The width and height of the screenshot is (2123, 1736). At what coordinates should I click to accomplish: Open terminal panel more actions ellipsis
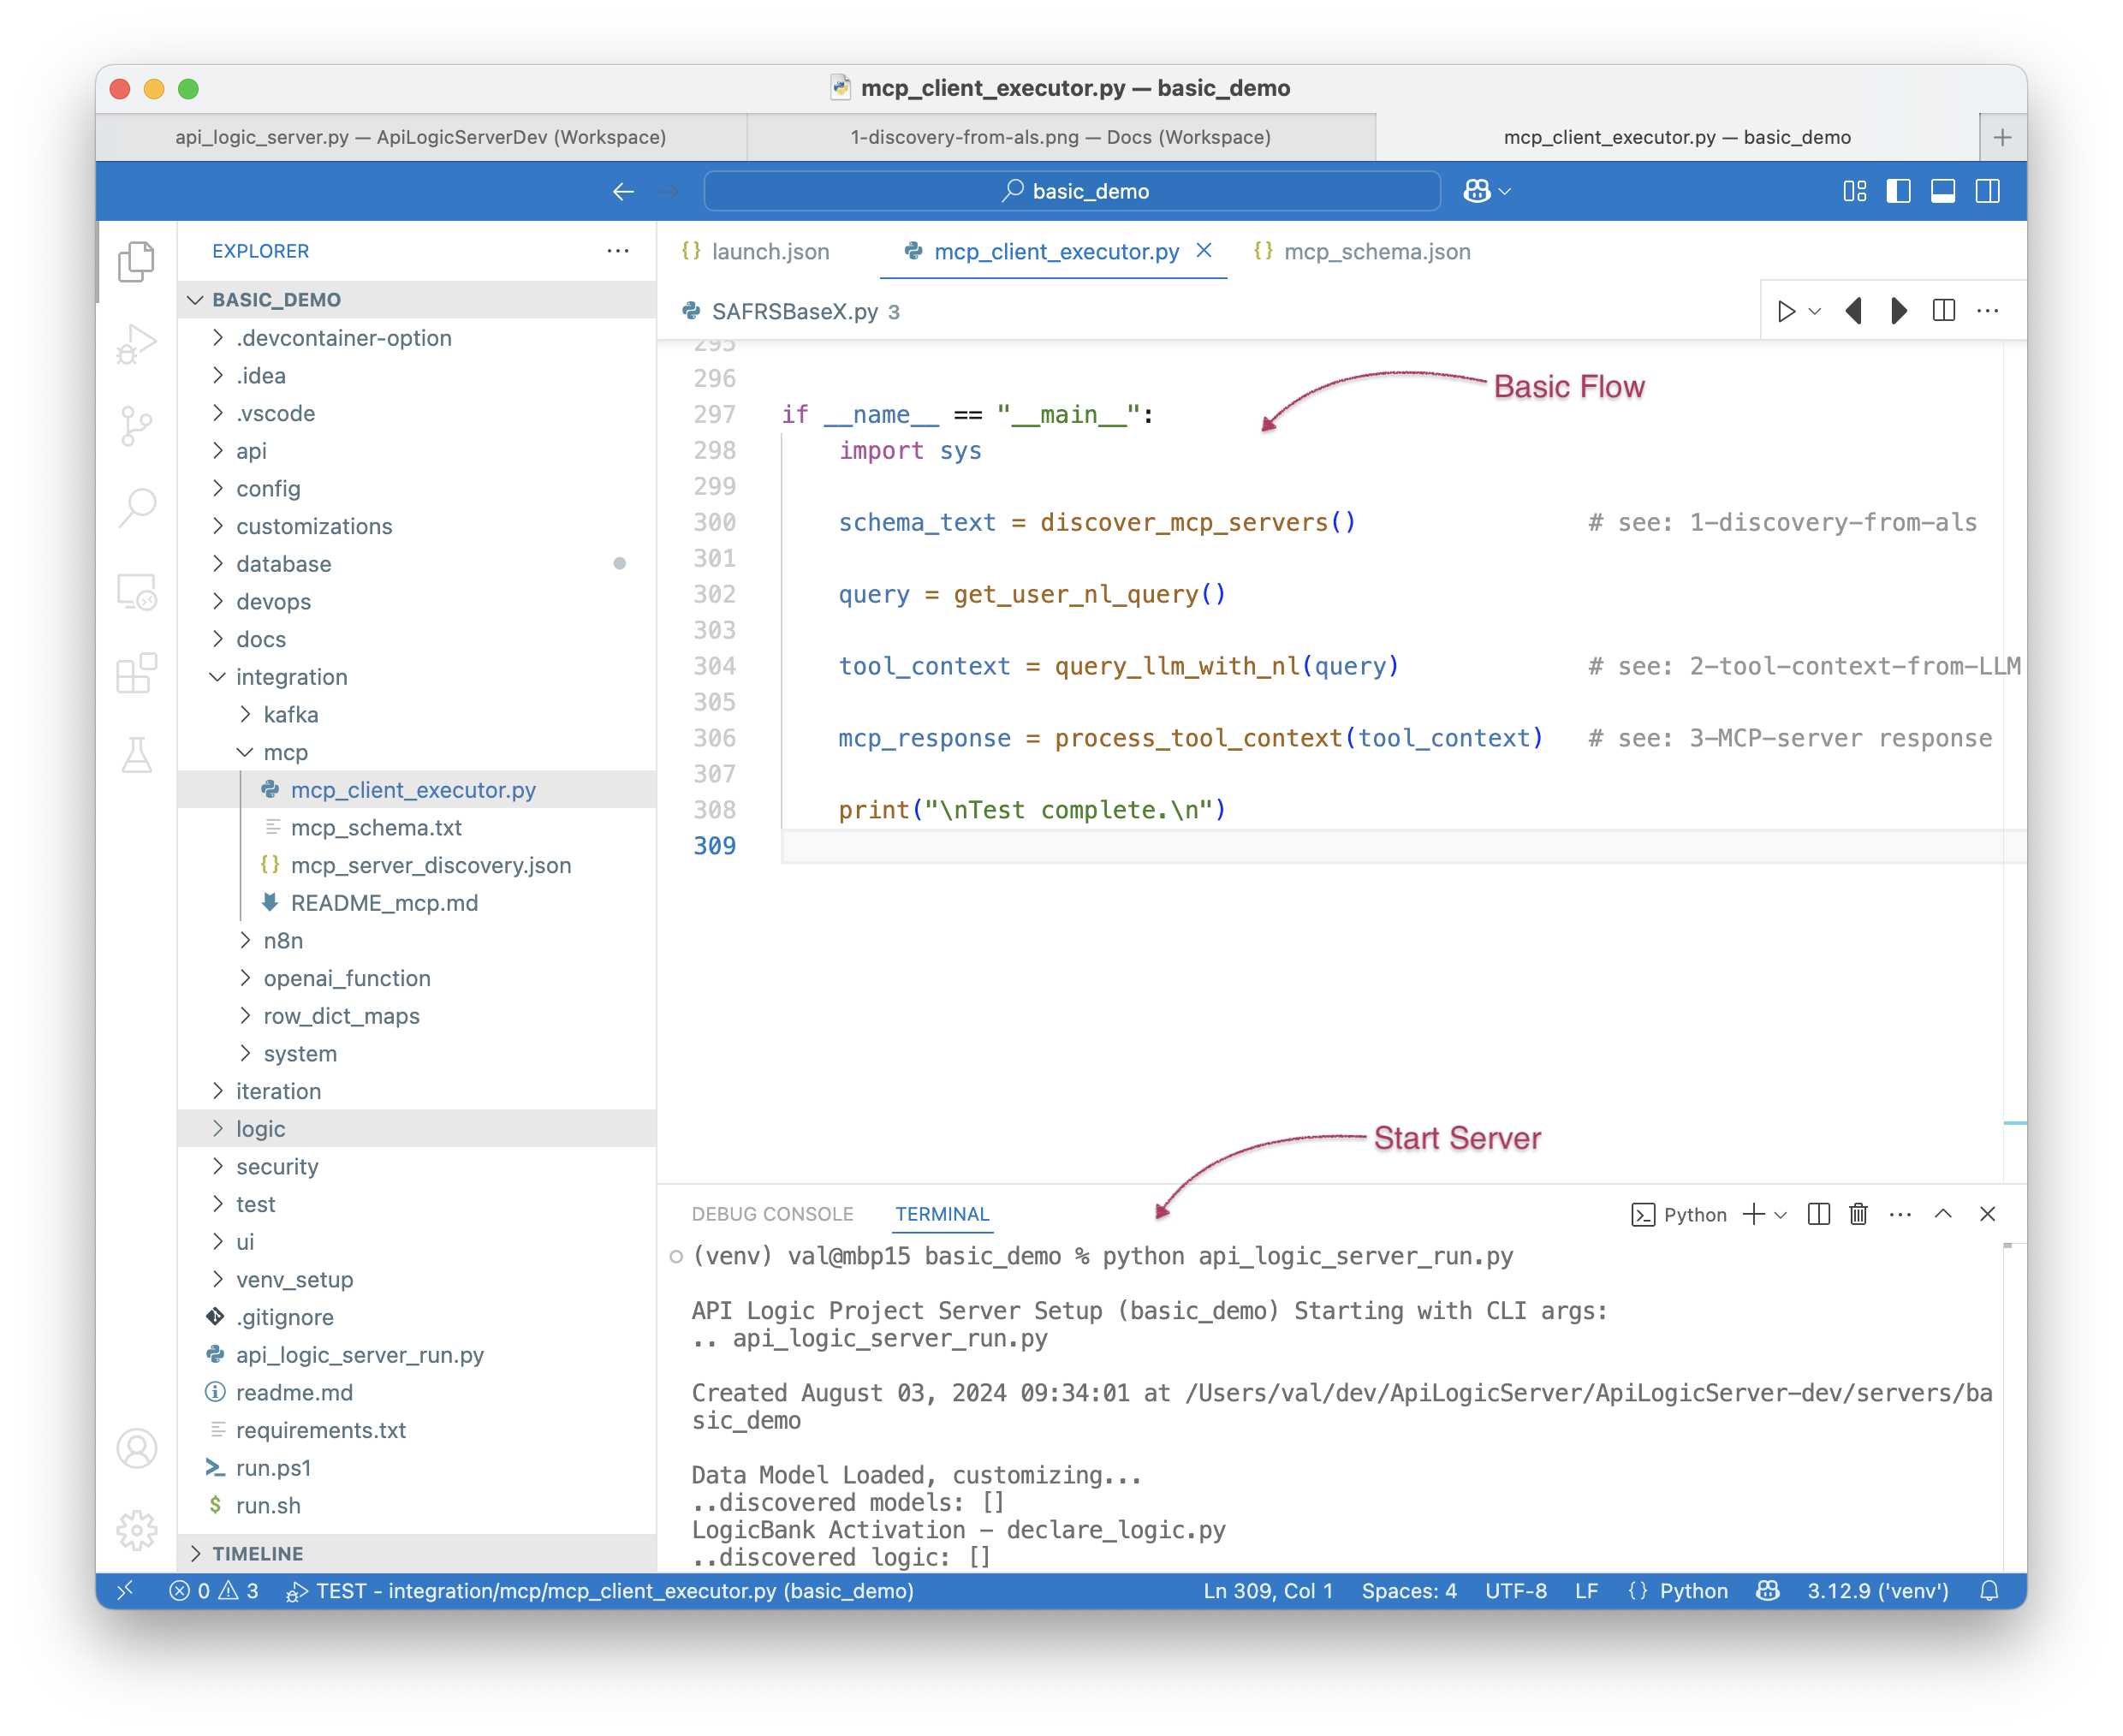point(1900,1214)
